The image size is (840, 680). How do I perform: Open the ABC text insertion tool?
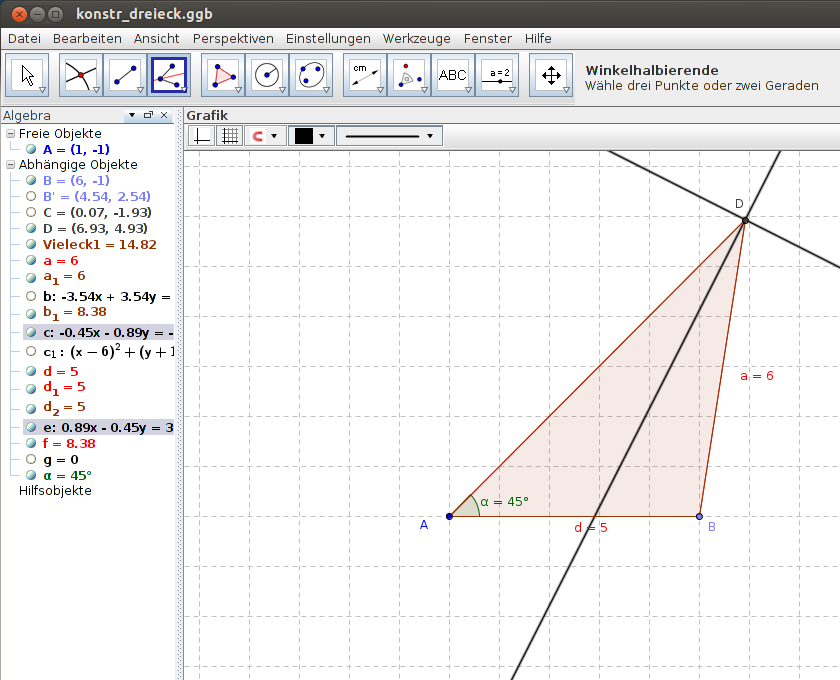coord(453,74)
